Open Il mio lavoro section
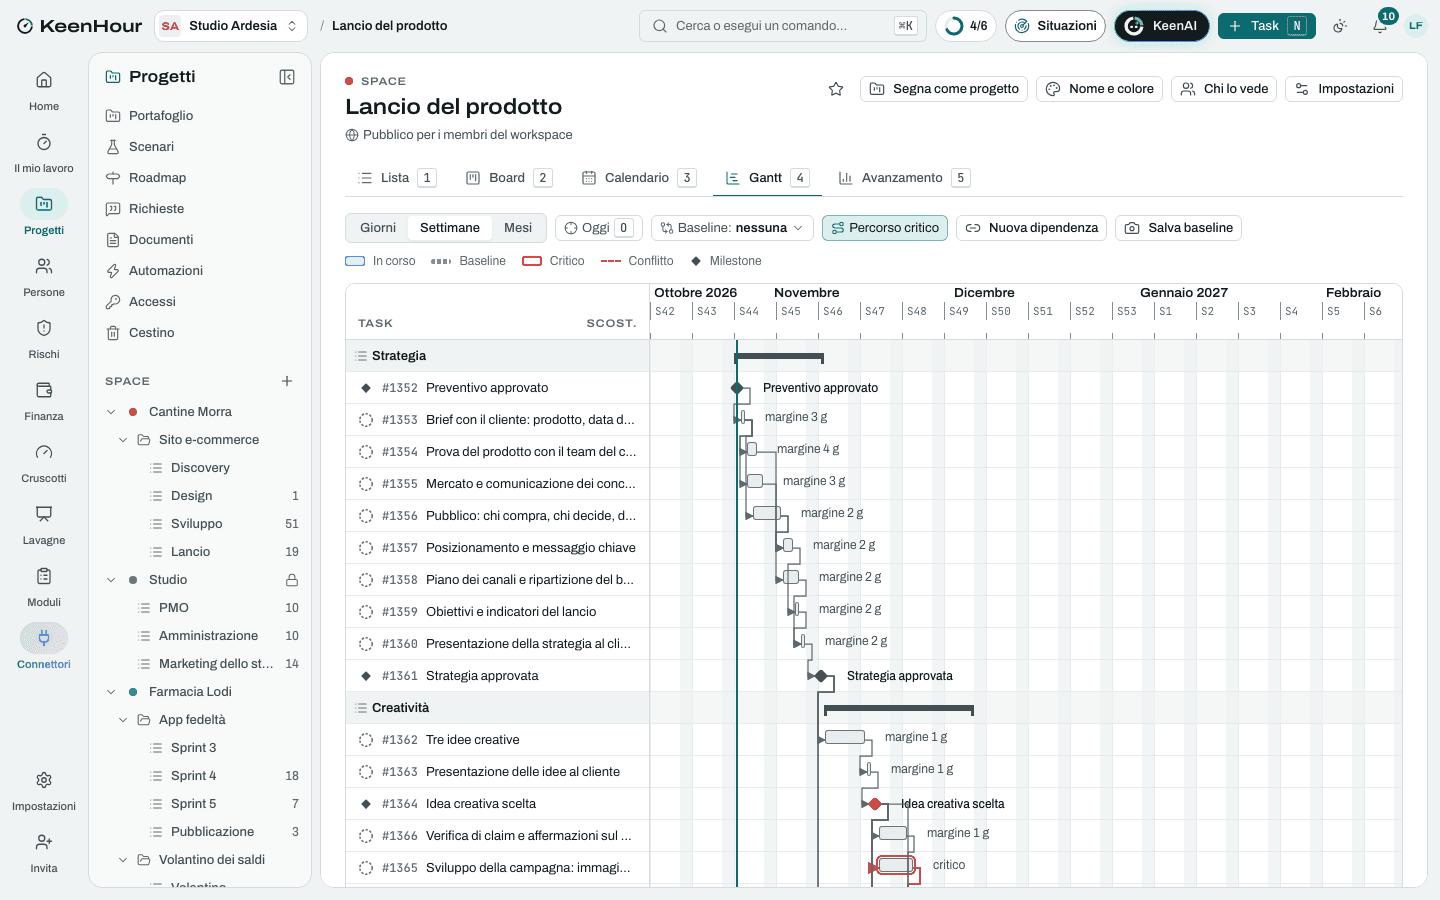The width and height of the screenshot is (1440, 900). click(44, 153)
